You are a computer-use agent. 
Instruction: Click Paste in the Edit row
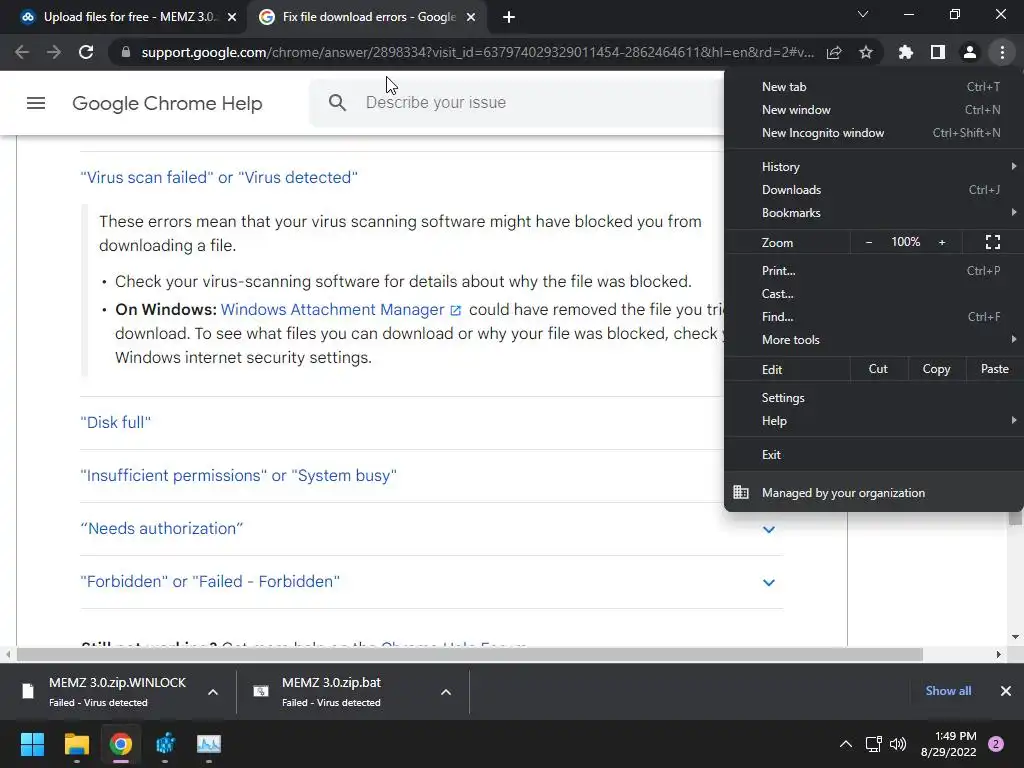[995, 369]
